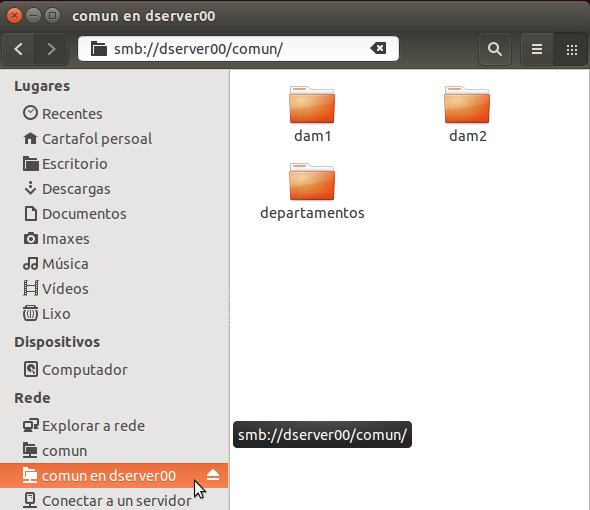Viewport: 590px width, 510px height.
Task: Click the camera icon beside Imaxes
Action: [30, 238]
